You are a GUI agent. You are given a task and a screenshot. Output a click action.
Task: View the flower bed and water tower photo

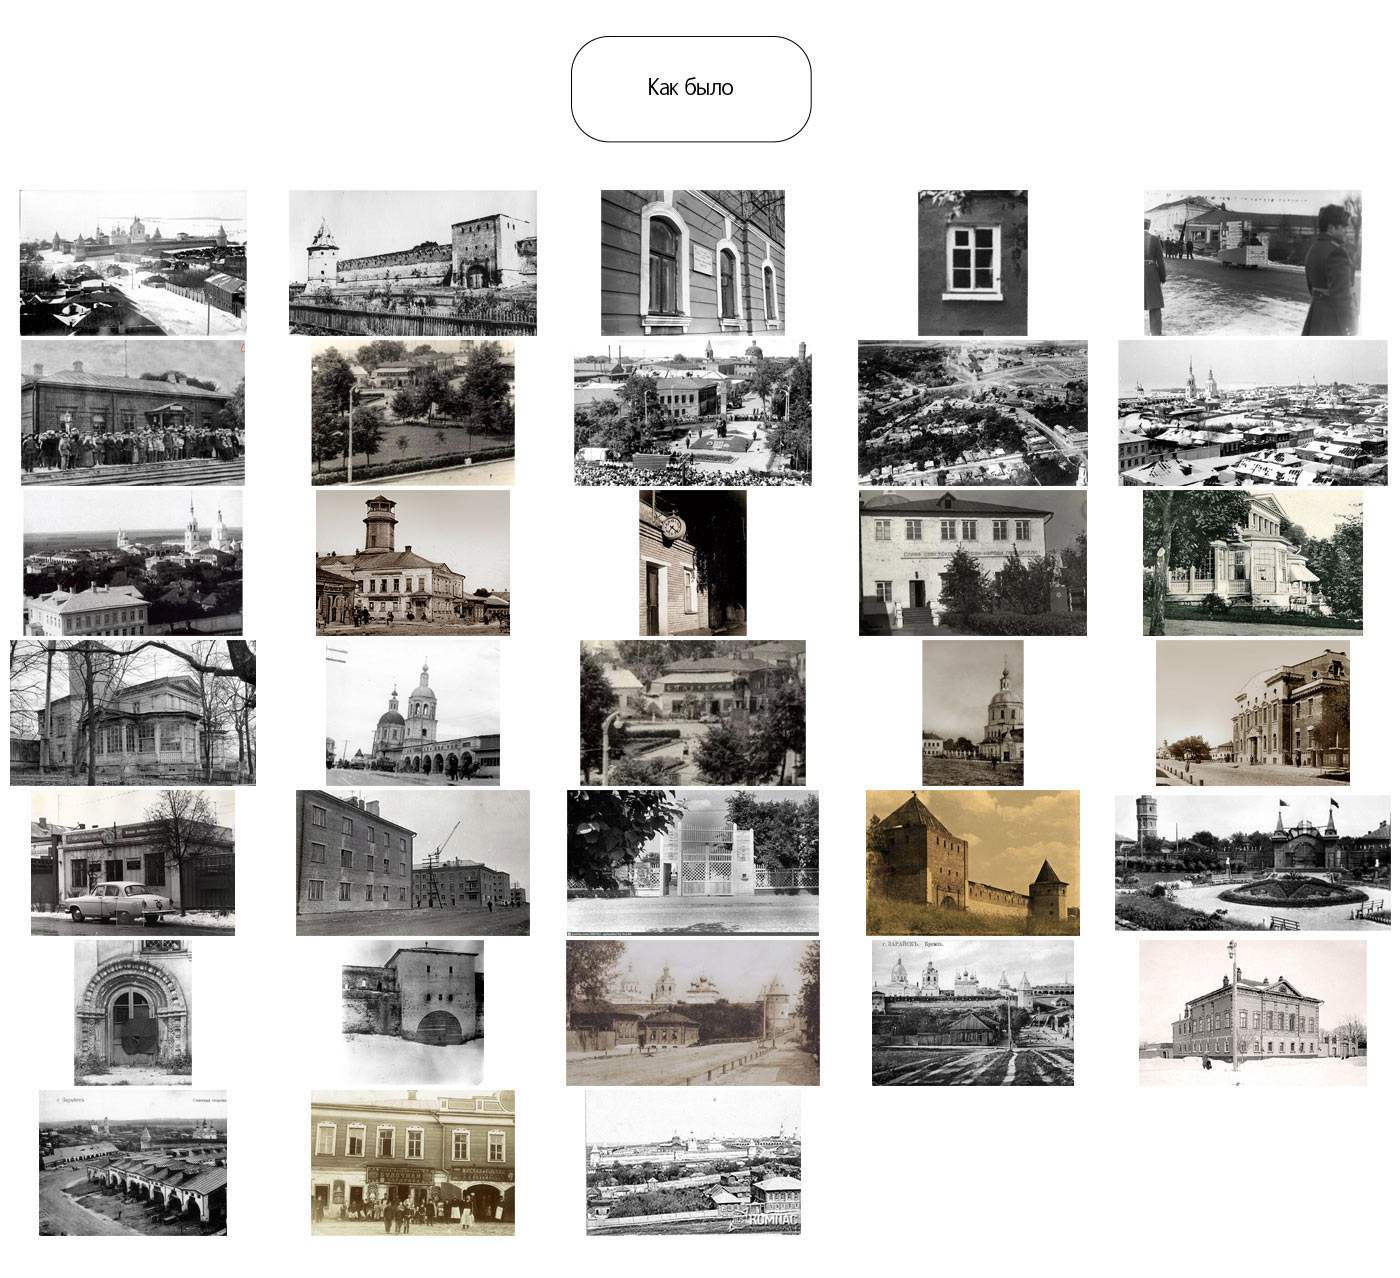(1252, 862)
